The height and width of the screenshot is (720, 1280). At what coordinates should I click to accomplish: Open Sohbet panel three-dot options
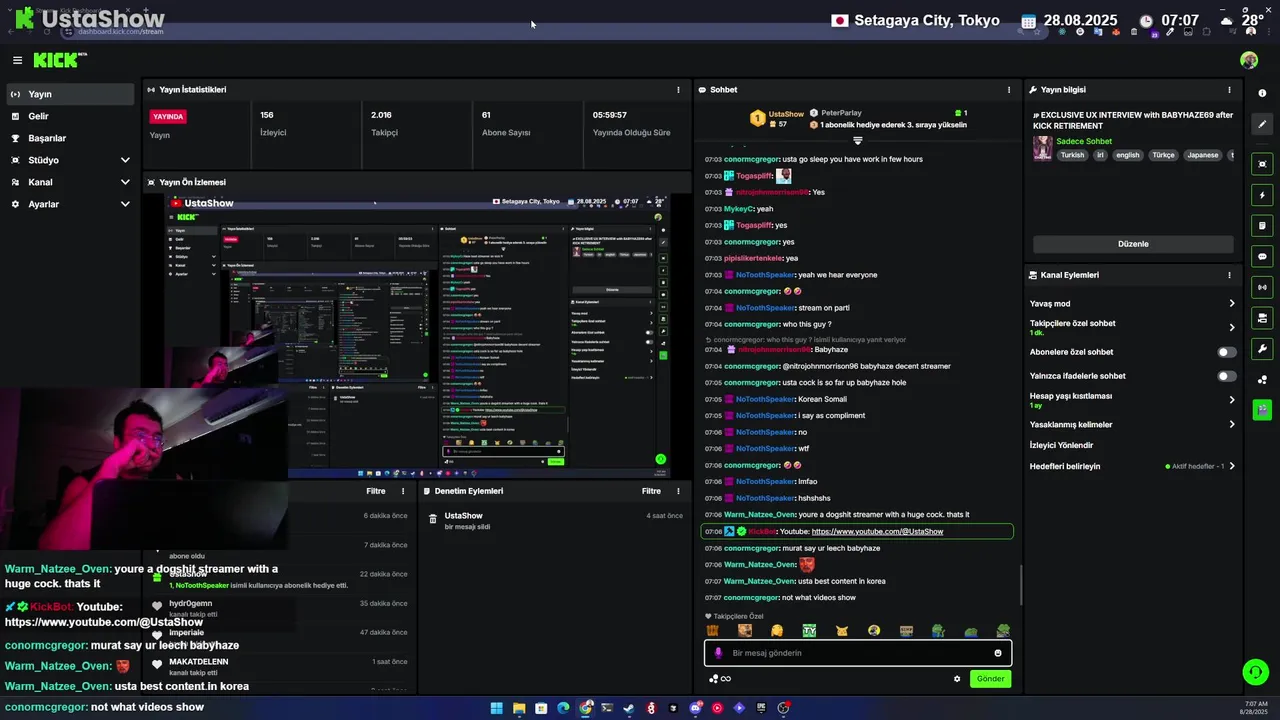click(1008, 90)
